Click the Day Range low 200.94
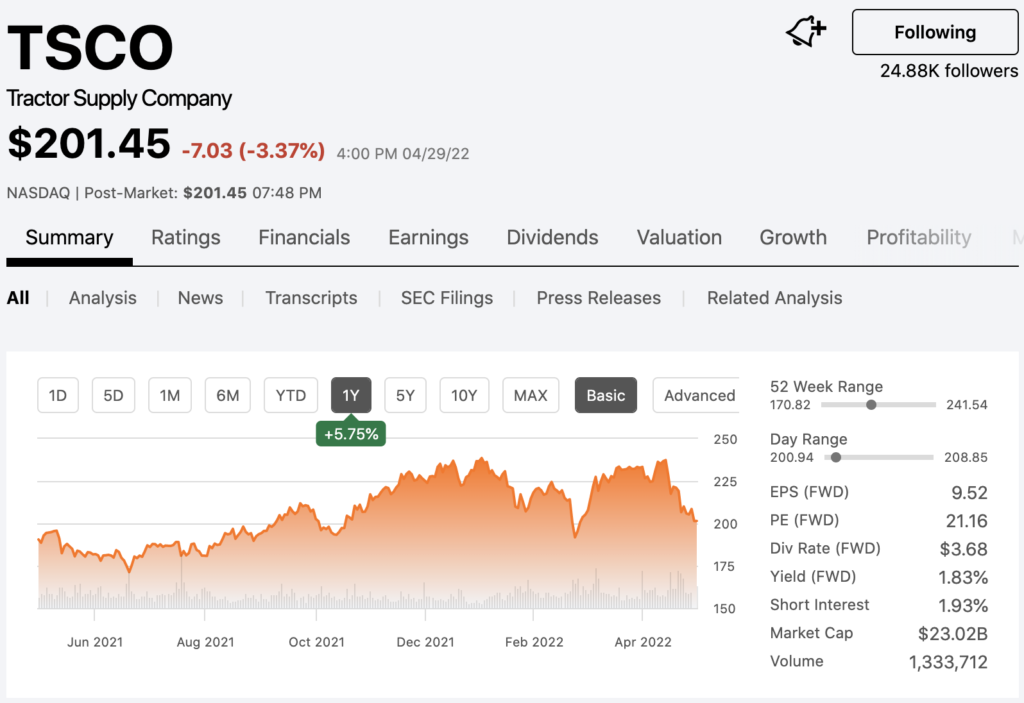This screenshot has height=703, width=1024. [792, 457]
